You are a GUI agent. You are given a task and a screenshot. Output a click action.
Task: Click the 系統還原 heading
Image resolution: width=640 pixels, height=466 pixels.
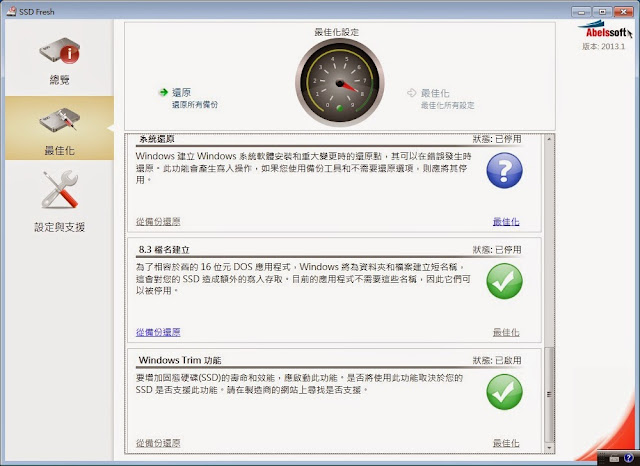(157, 139)
